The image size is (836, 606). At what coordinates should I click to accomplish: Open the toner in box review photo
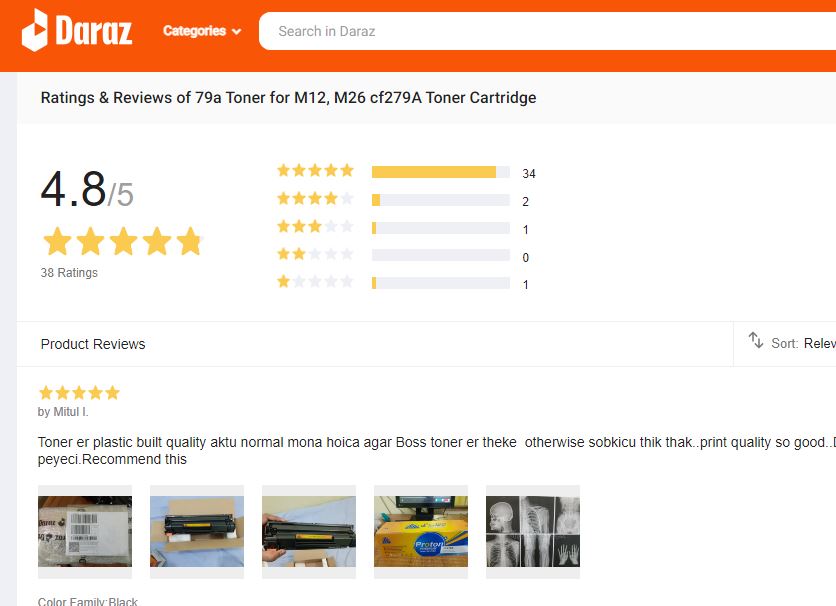(x=197, y=532)
